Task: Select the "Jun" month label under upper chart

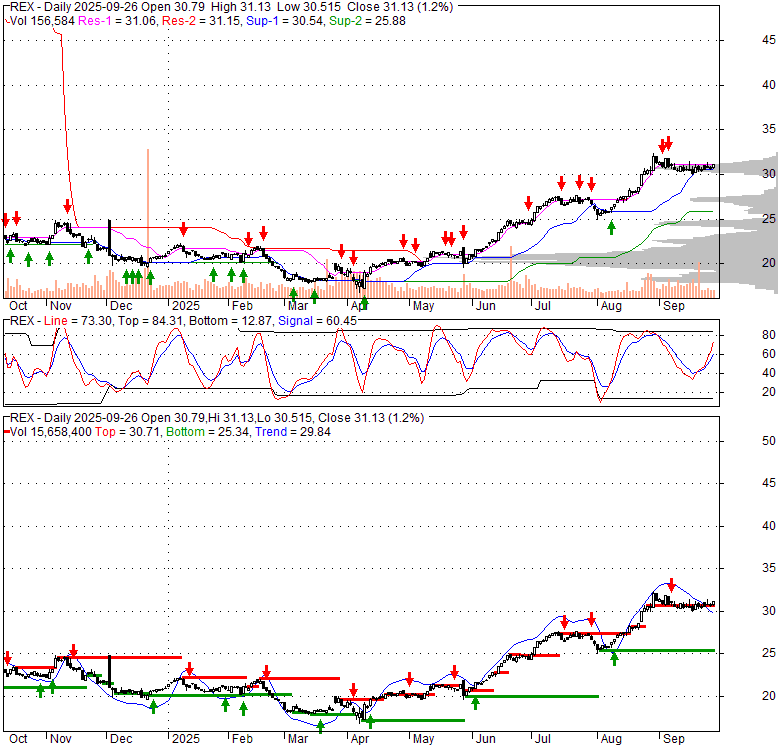Action: [x=486, y=306]
